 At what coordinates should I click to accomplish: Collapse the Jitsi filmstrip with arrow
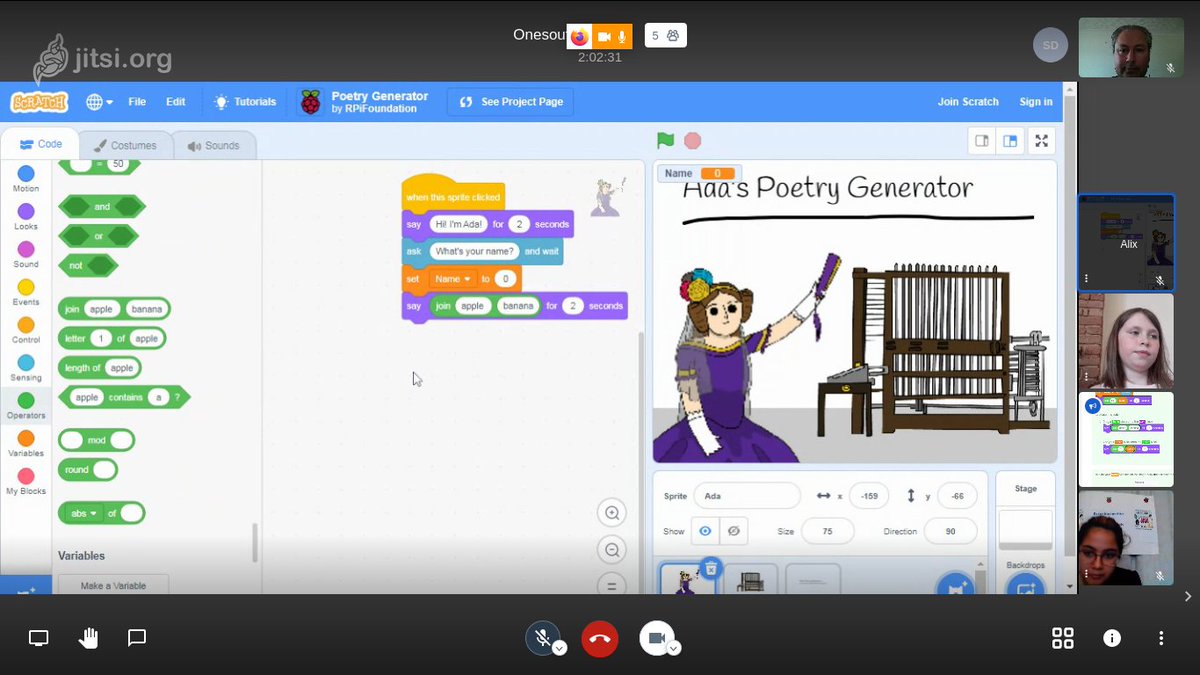point(1188,596)
